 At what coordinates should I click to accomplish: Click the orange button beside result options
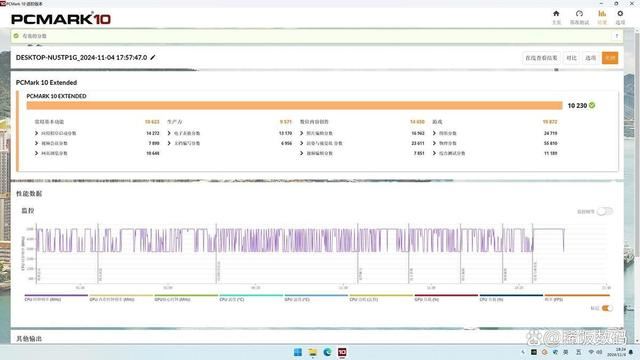click(610, 58)
